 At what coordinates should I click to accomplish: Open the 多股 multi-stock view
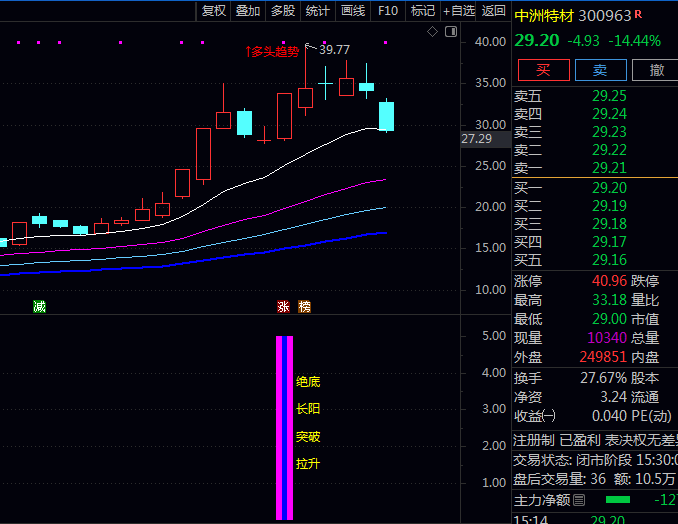pos(283,11)
